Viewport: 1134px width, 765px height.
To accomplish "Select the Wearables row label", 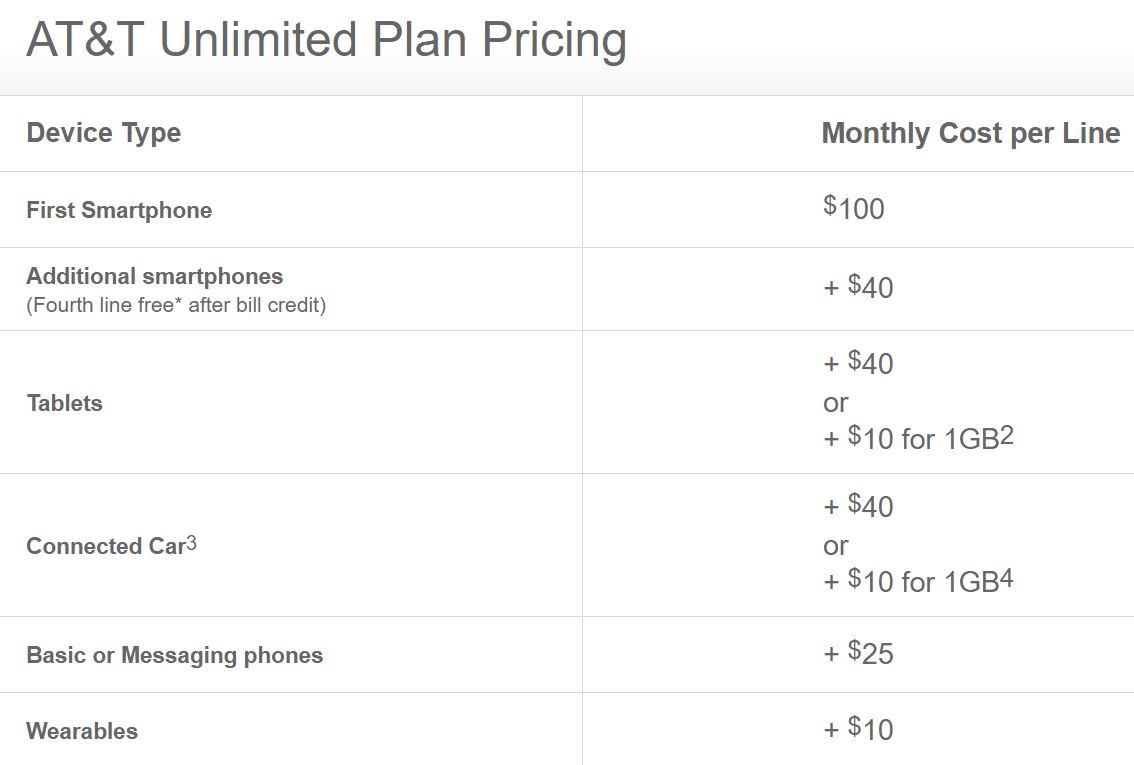I will [x=82, y=731].
